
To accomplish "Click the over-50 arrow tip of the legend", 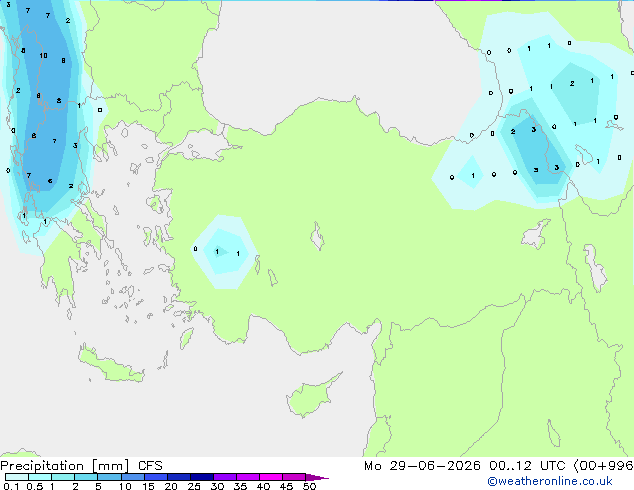I will point(317,477).
